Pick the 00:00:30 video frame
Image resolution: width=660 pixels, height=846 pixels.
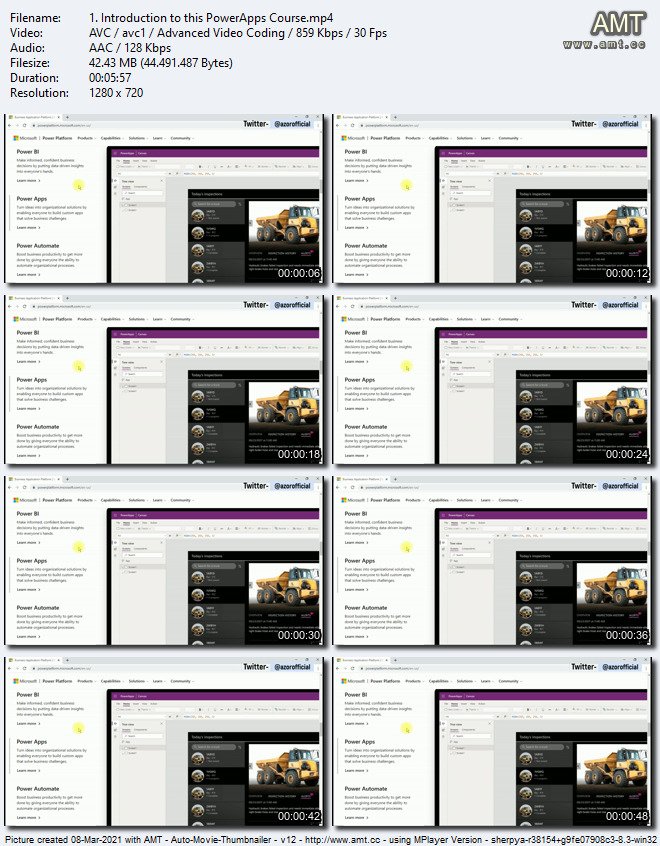coord(164,561)
